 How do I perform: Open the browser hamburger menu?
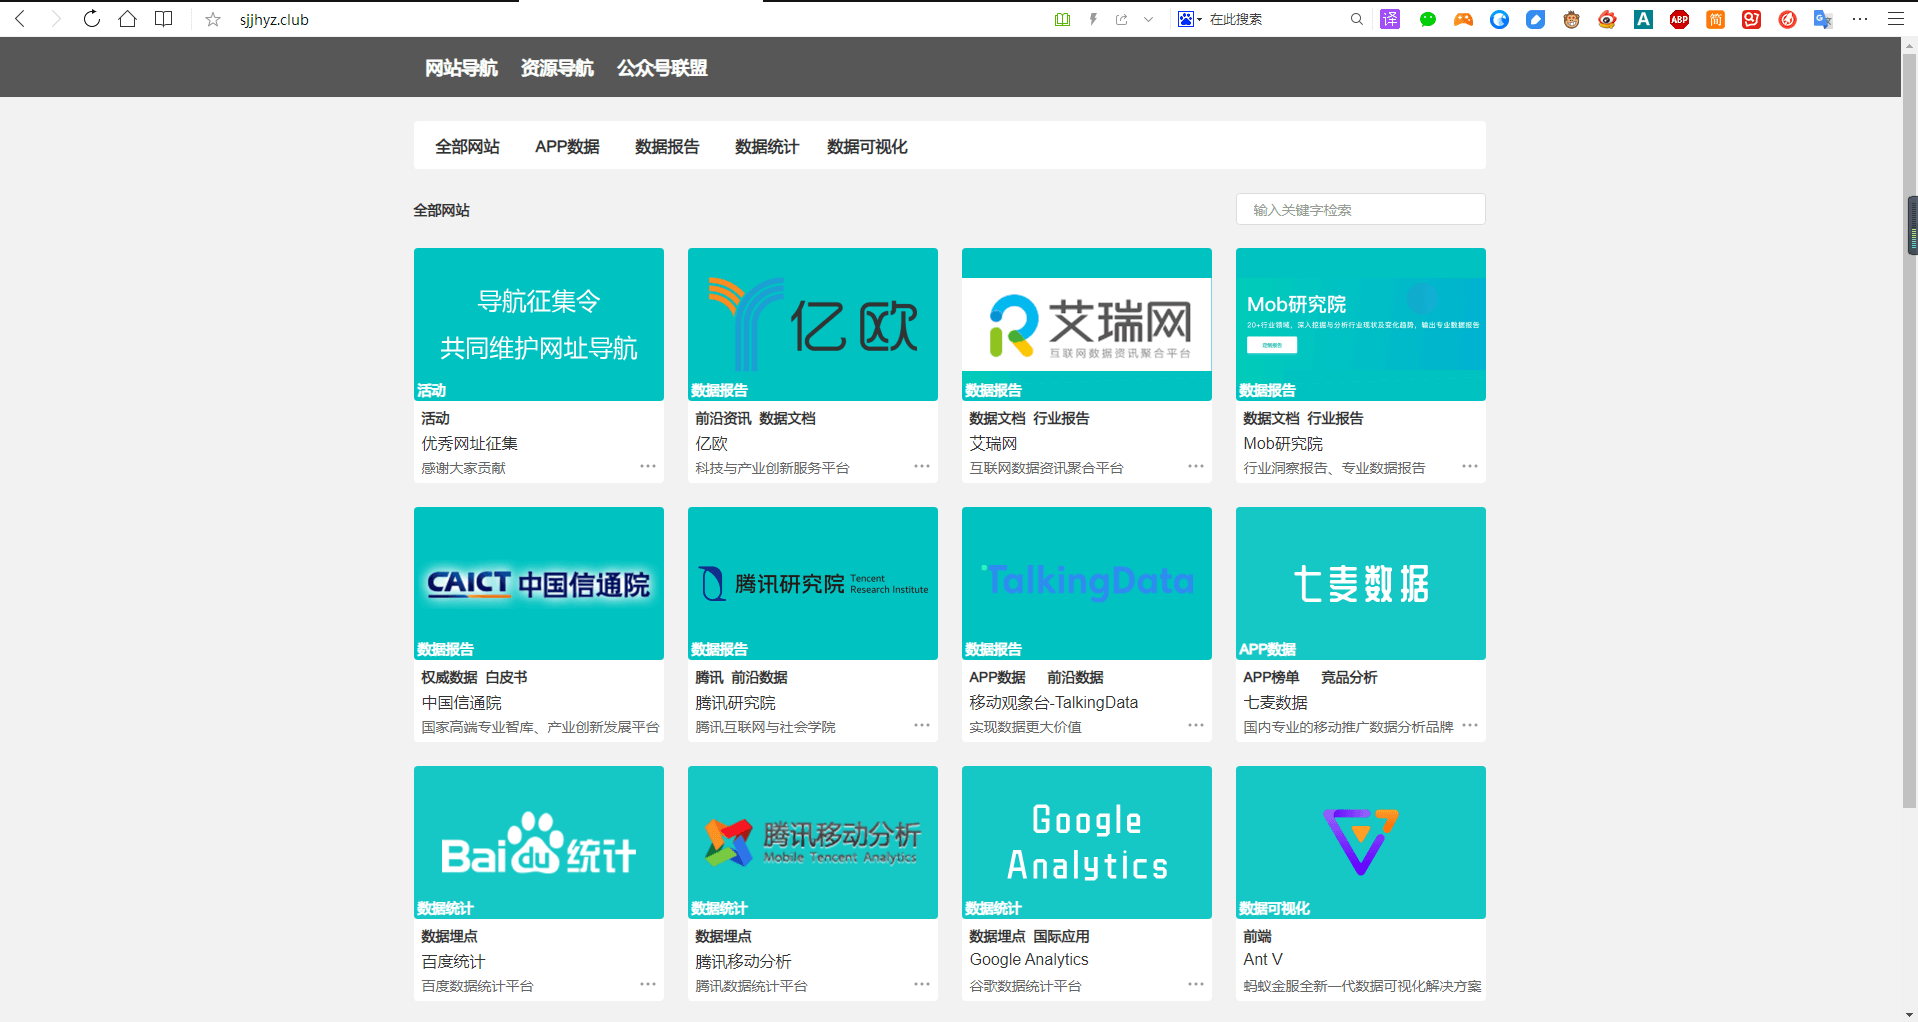(1895, 19)
